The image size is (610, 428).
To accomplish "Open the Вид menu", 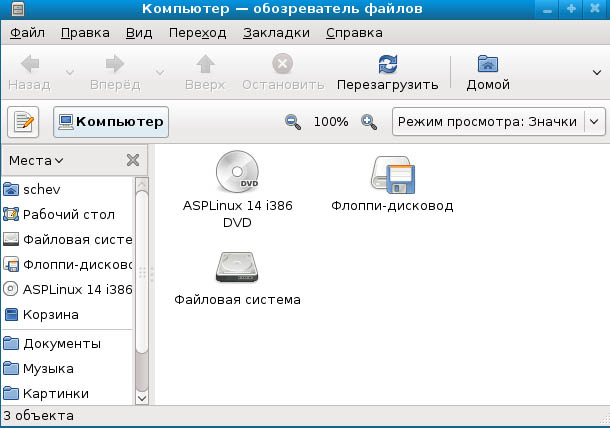I will [139, 33].
